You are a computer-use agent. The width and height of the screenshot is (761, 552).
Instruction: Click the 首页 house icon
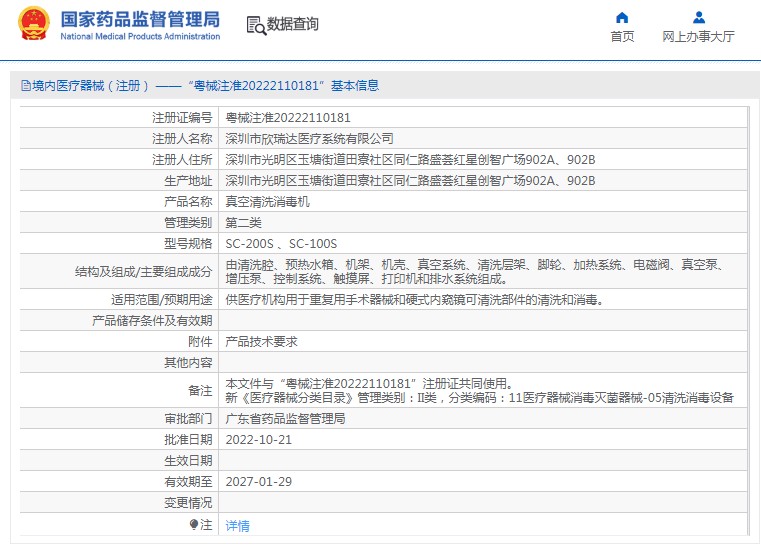[622, 17]
